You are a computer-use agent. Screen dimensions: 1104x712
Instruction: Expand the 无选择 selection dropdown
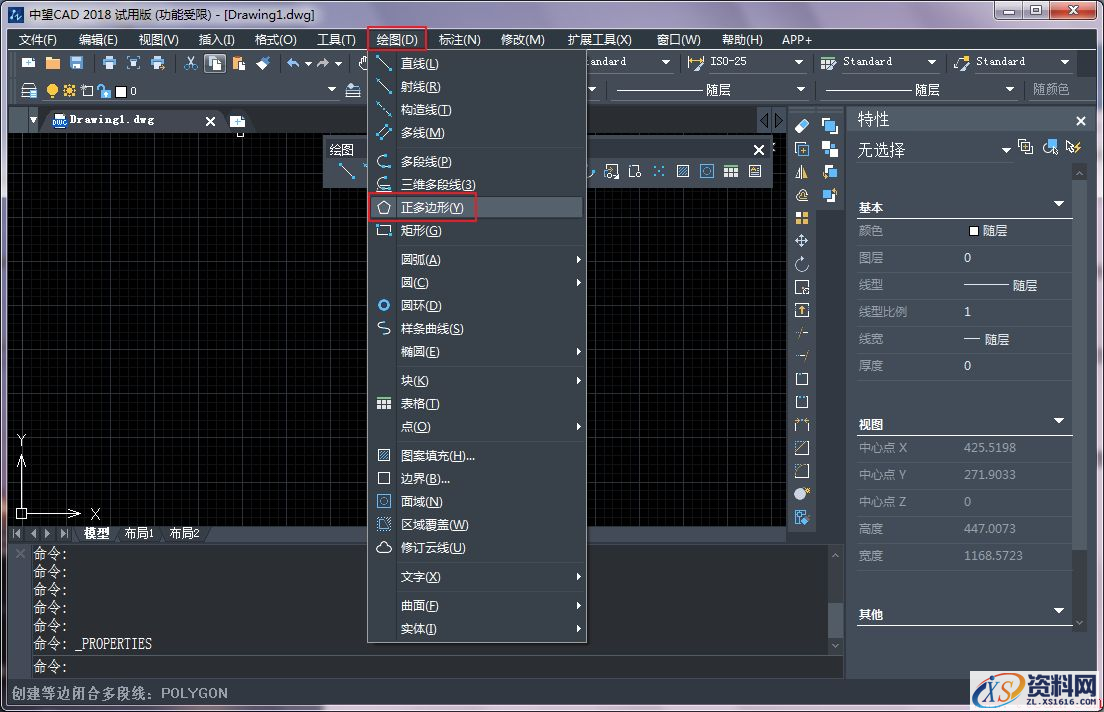coord(1006,150)
